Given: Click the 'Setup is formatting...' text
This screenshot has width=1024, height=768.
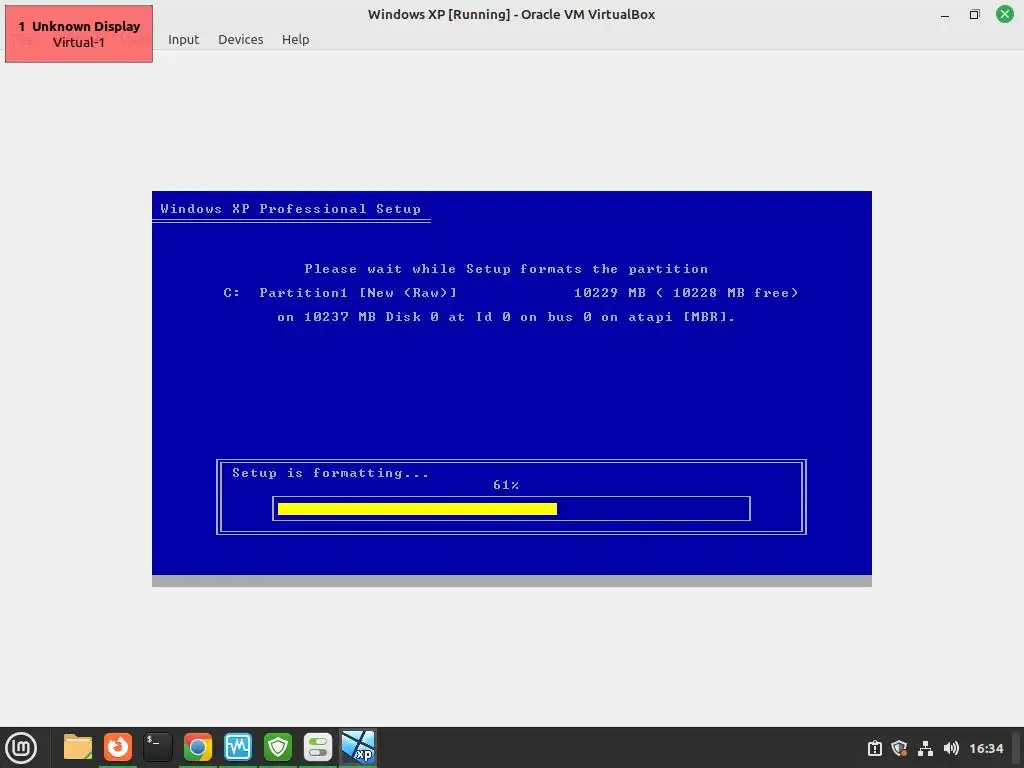Looking at the screenshot, I should click(x=330, y=473).
